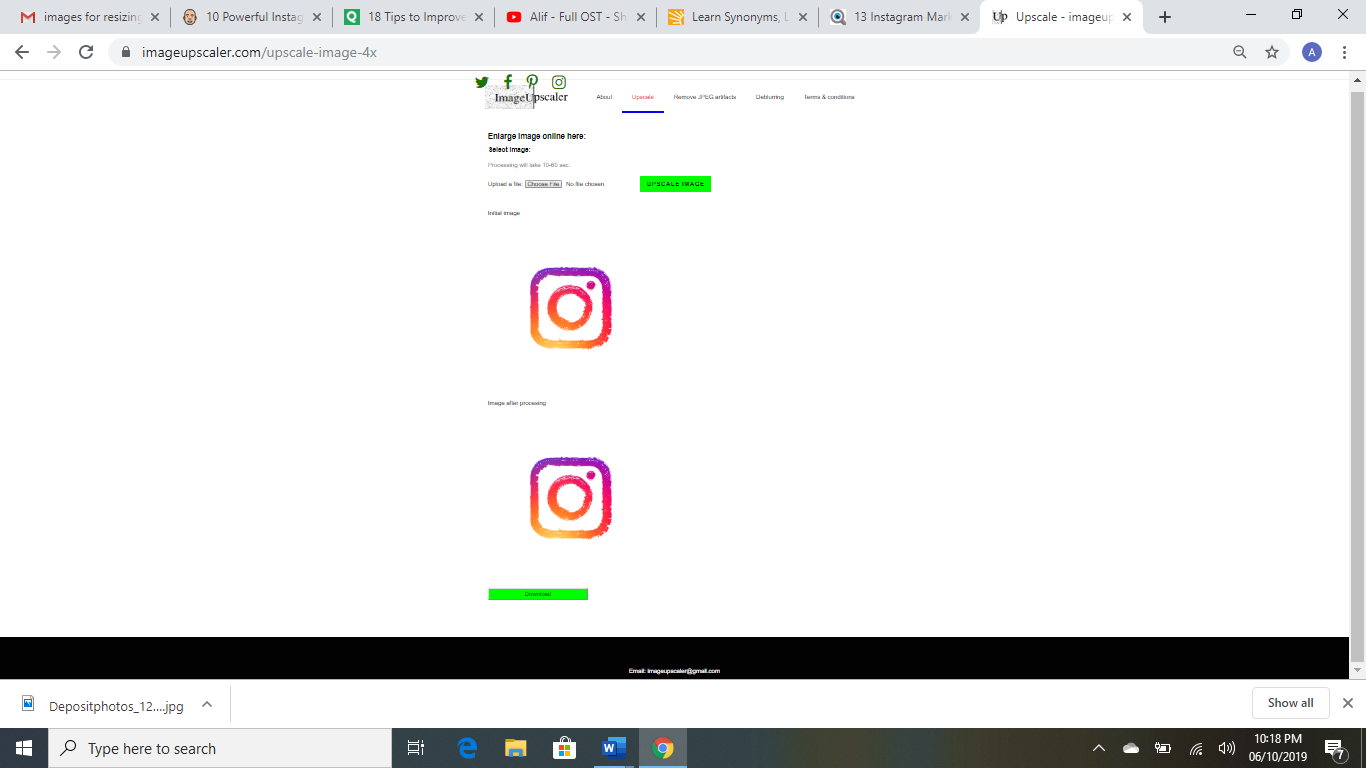This screenshot has width=1366, height=768.
Task: Click the Choose File button
Action: tap(543, 184)
